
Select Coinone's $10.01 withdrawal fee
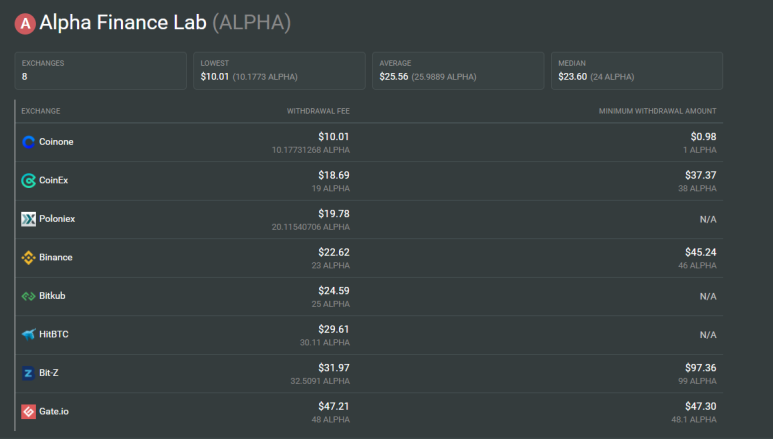click(x=334, y=137)
